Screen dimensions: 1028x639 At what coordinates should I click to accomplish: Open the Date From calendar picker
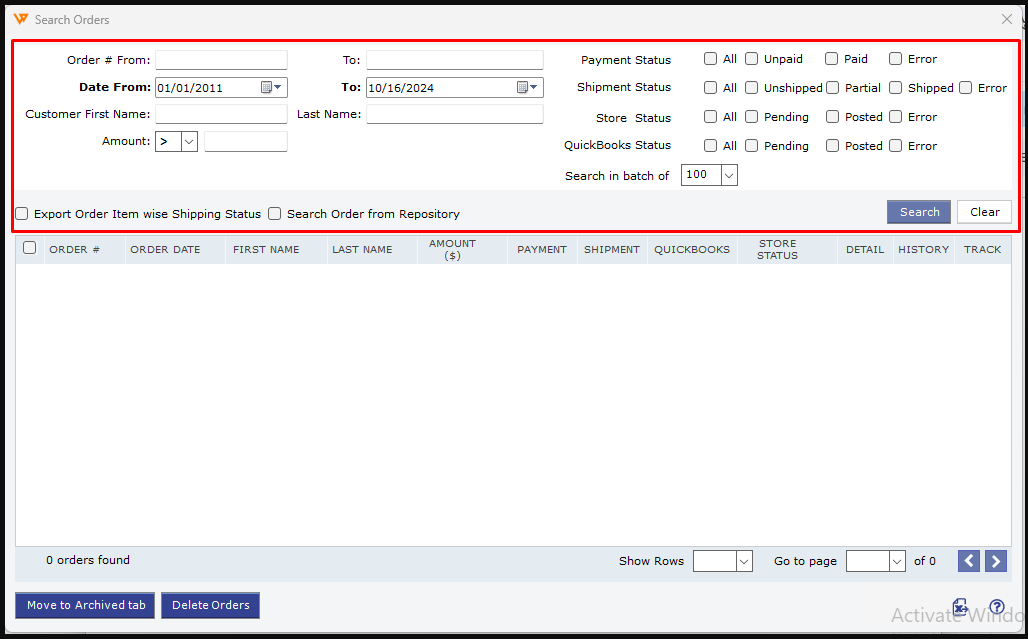point(271,88)
